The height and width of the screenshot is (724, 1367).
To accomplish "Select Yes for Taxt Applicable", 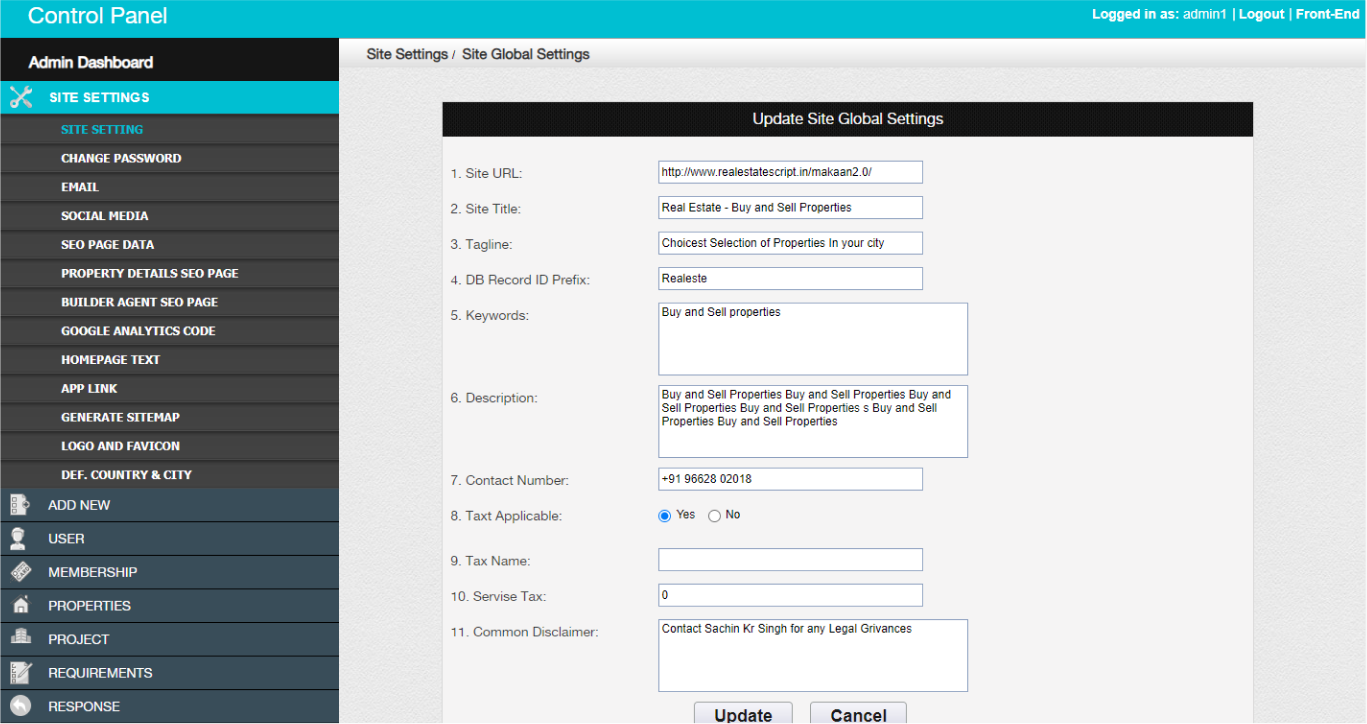I will pyautogui.click(x=664, y=516).
